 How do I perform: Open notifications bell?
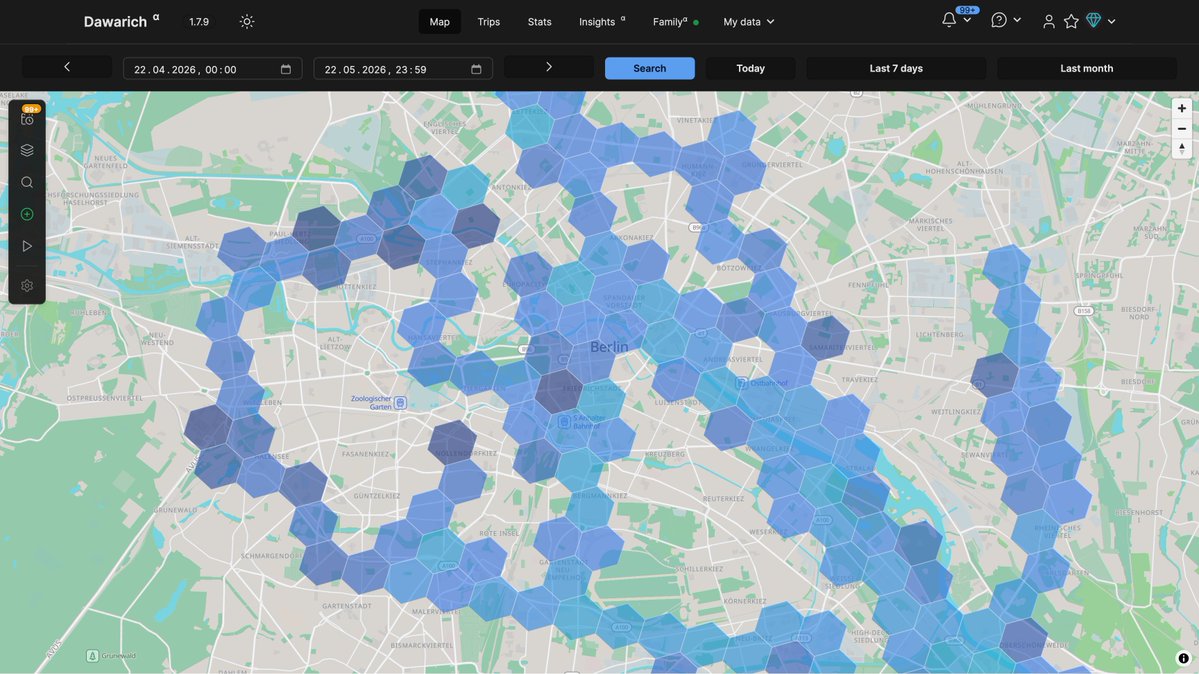pyautogui.click(x=949, y=21)
